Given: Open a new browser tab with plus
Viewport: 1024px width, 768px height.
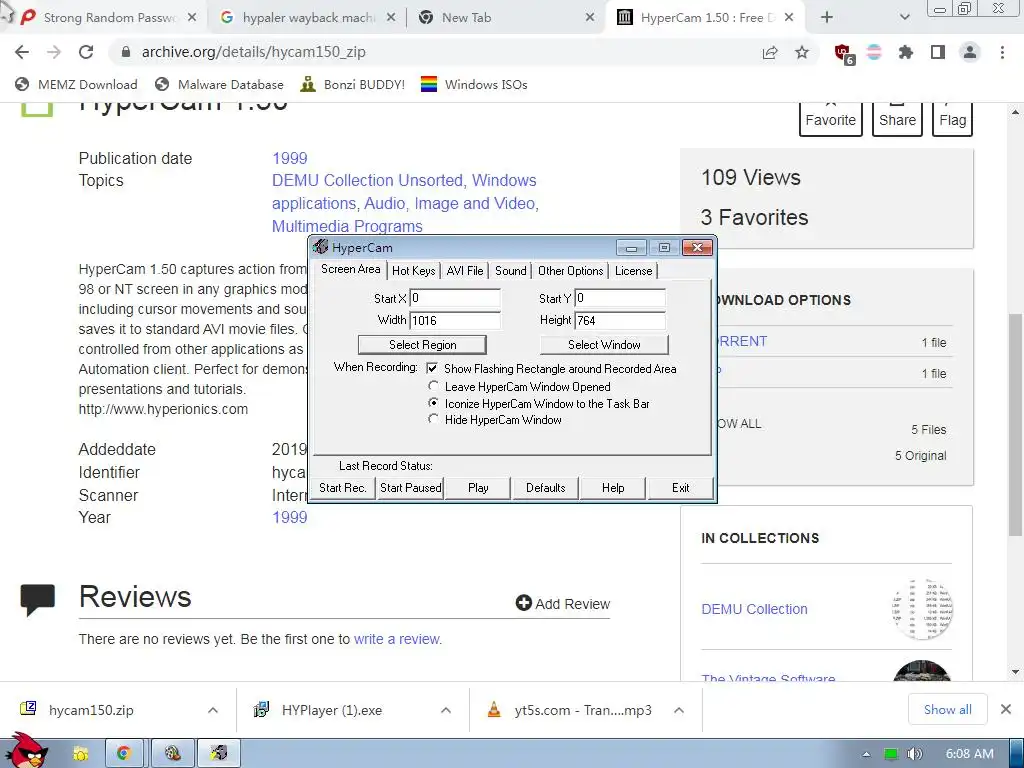Looking at the screenshot, I should tap(827, 18).
